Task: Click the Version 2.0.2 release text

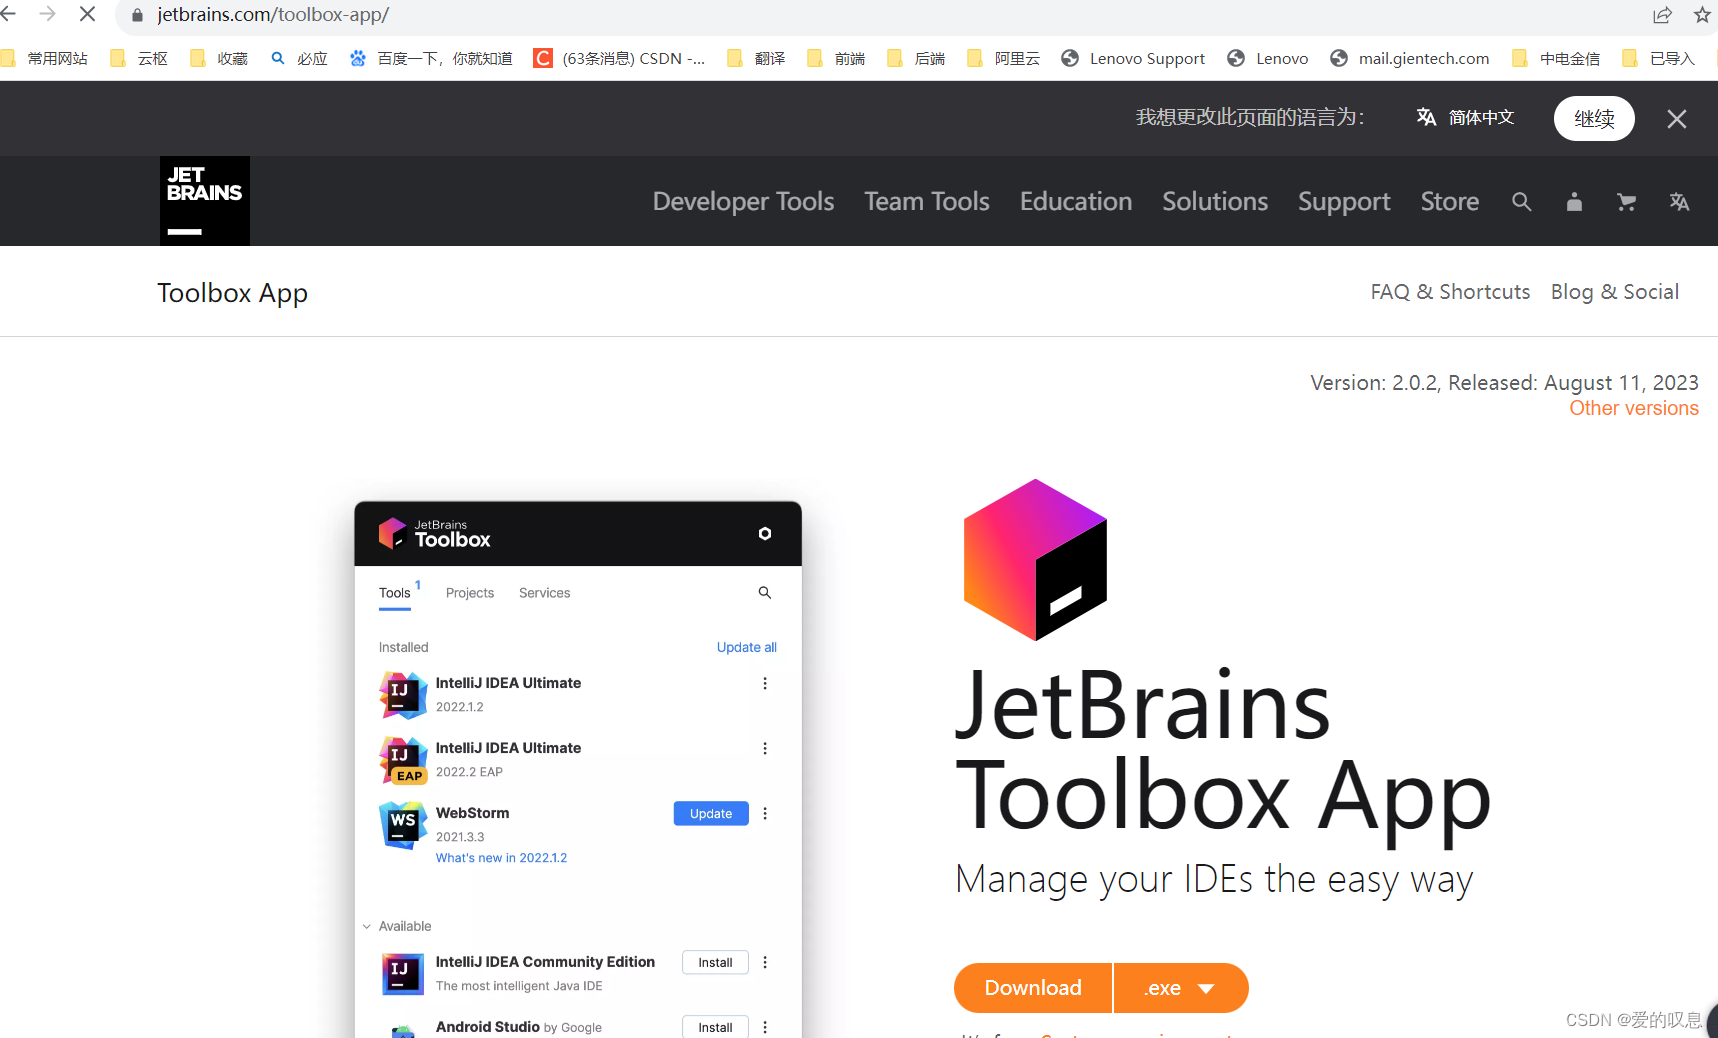Action: (x=1504, y=383)
